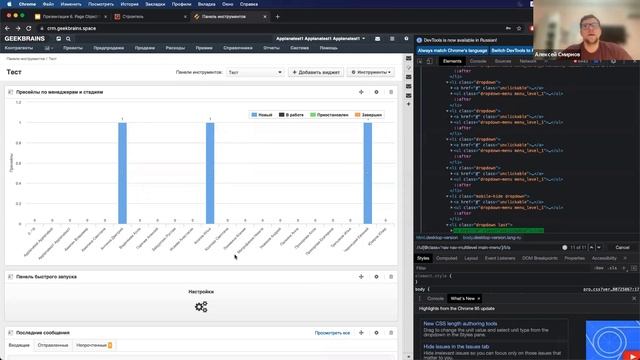Toggle :hov element state in Styles pane

pos(599,268)
